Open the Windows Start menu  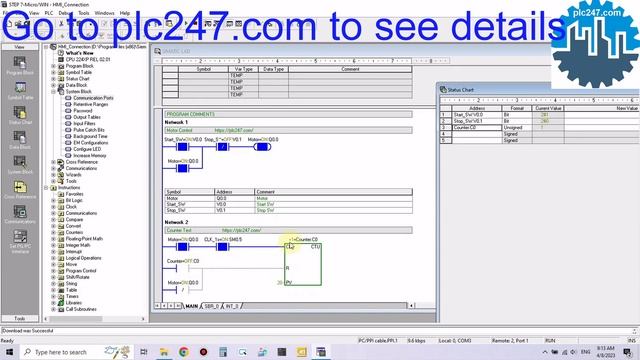pyautogui.click(x=9, y=352)
